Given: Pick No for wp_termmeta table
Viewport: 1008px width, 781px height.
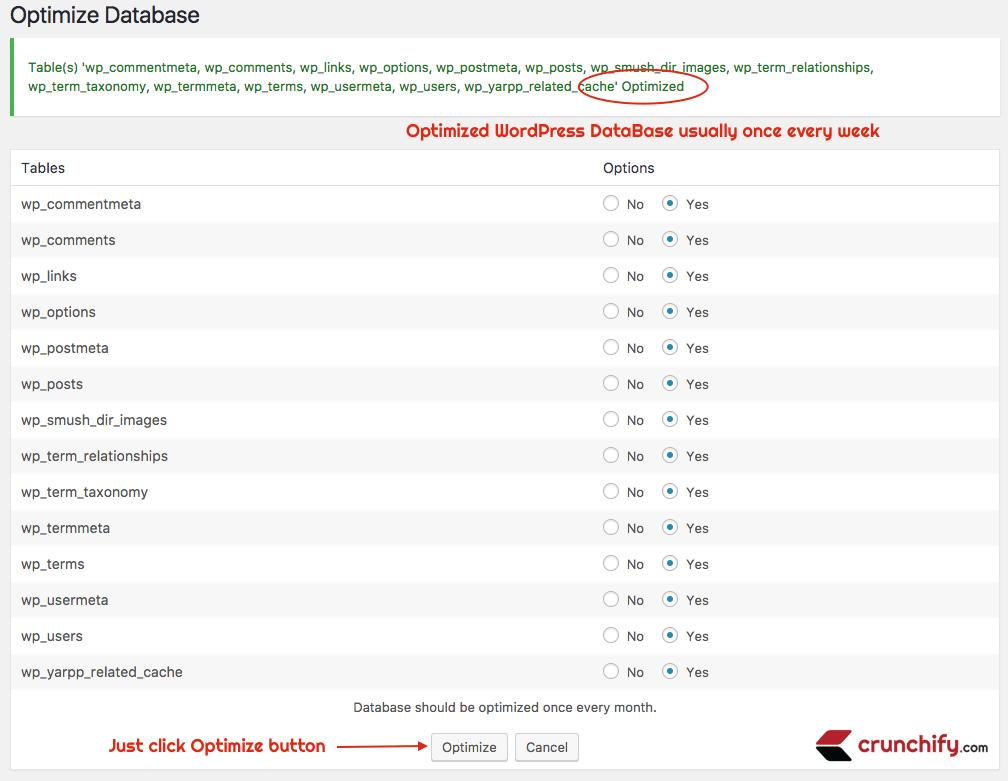Looking at the screenshot, I should point(611,528).
